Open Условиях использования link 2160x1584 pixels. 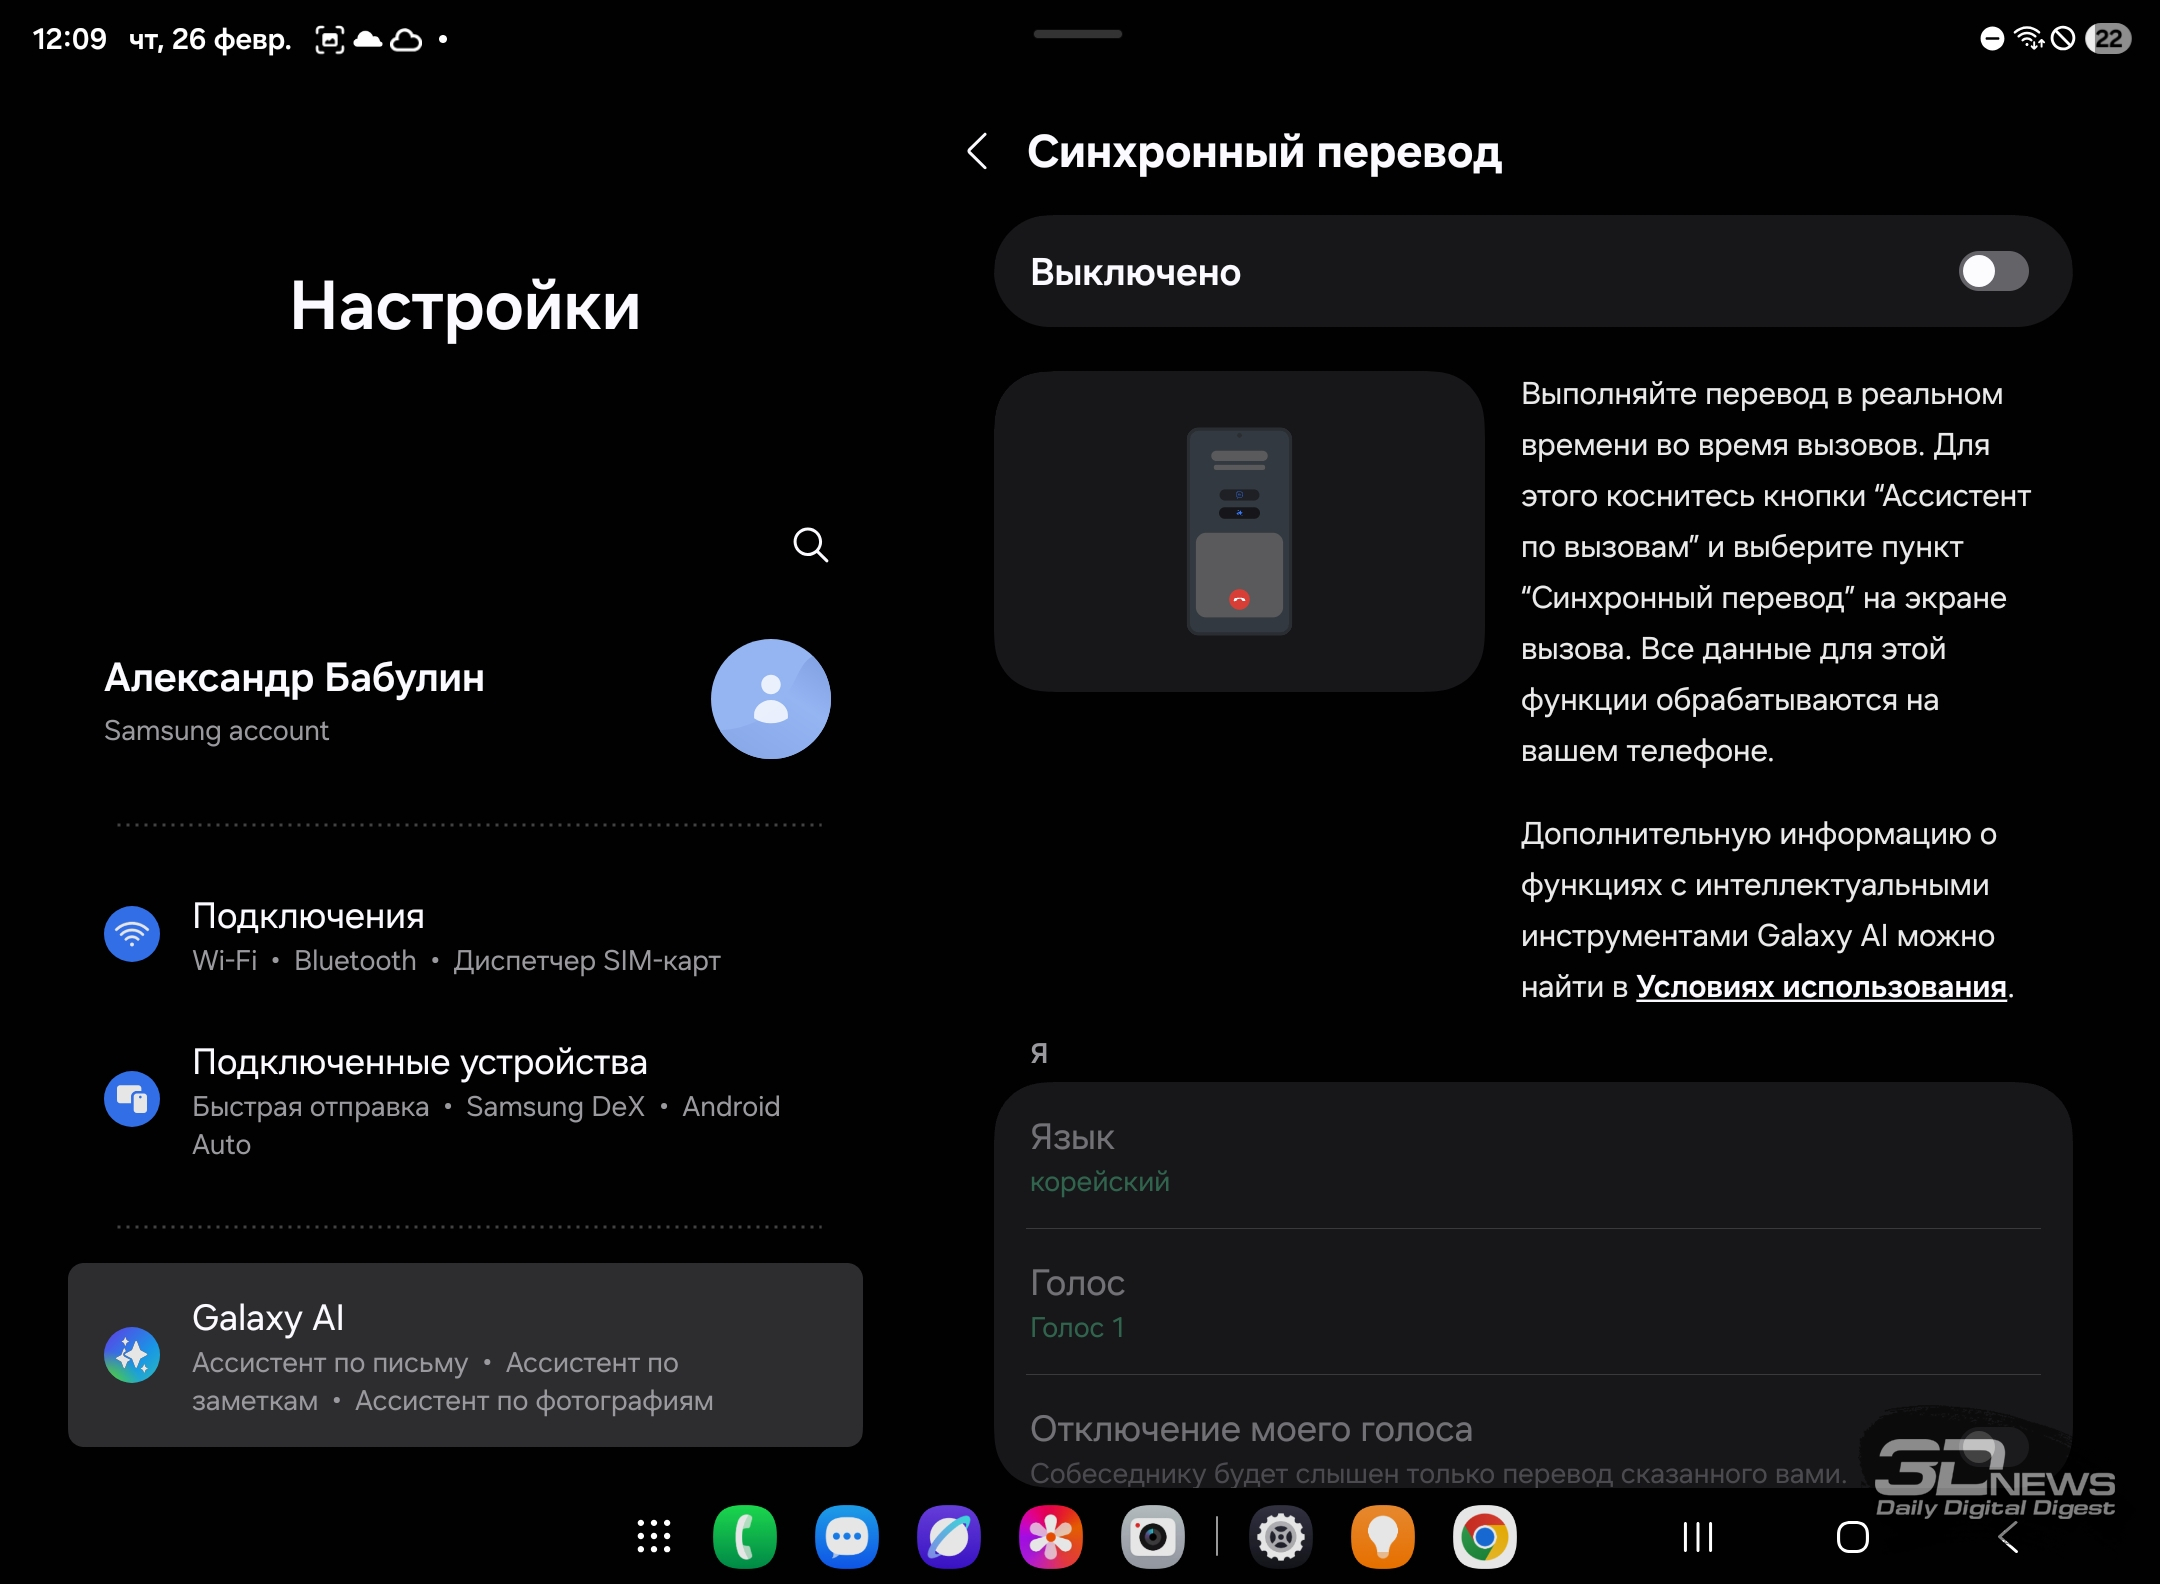1820,987
